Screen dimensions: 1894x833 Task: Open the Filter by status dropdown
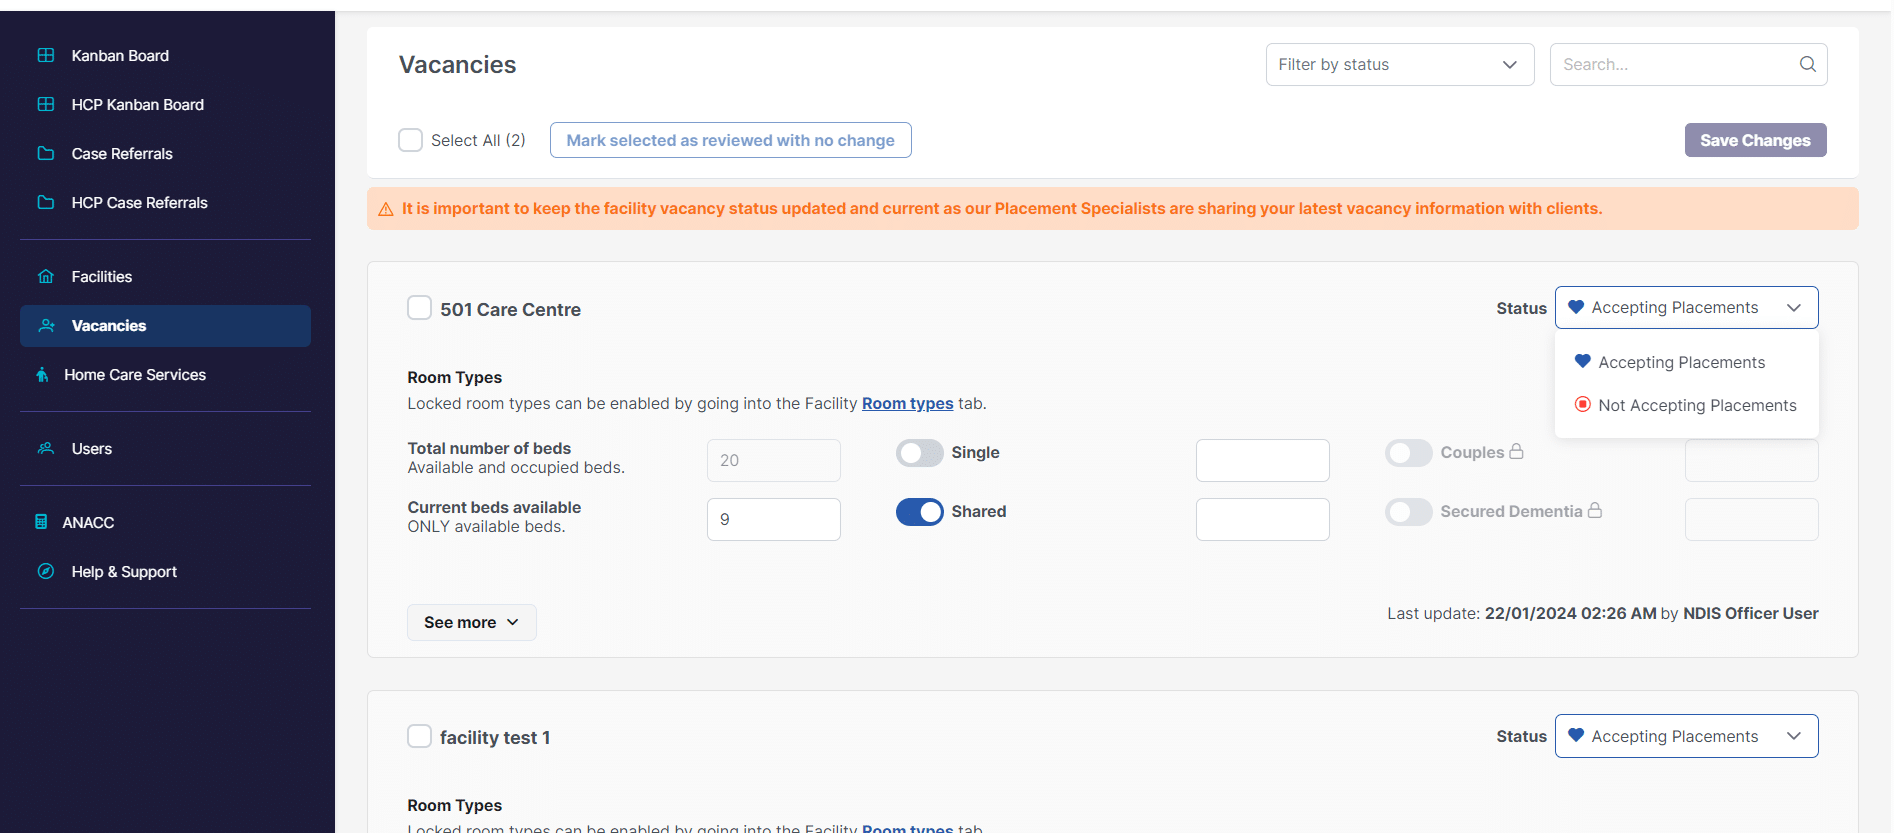1399,64
